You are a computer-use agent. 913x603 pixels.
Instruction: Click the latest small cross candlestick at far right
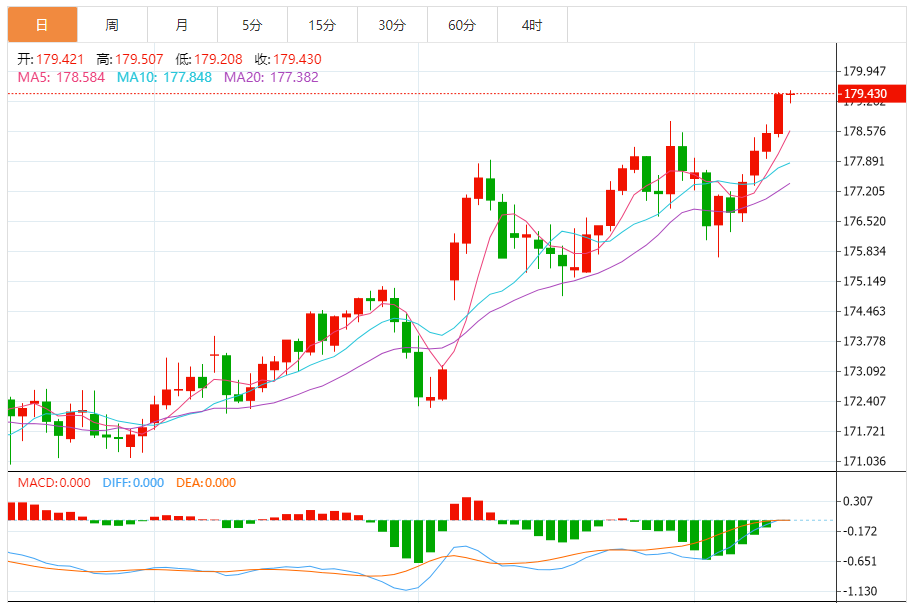(x=791, y=96)
